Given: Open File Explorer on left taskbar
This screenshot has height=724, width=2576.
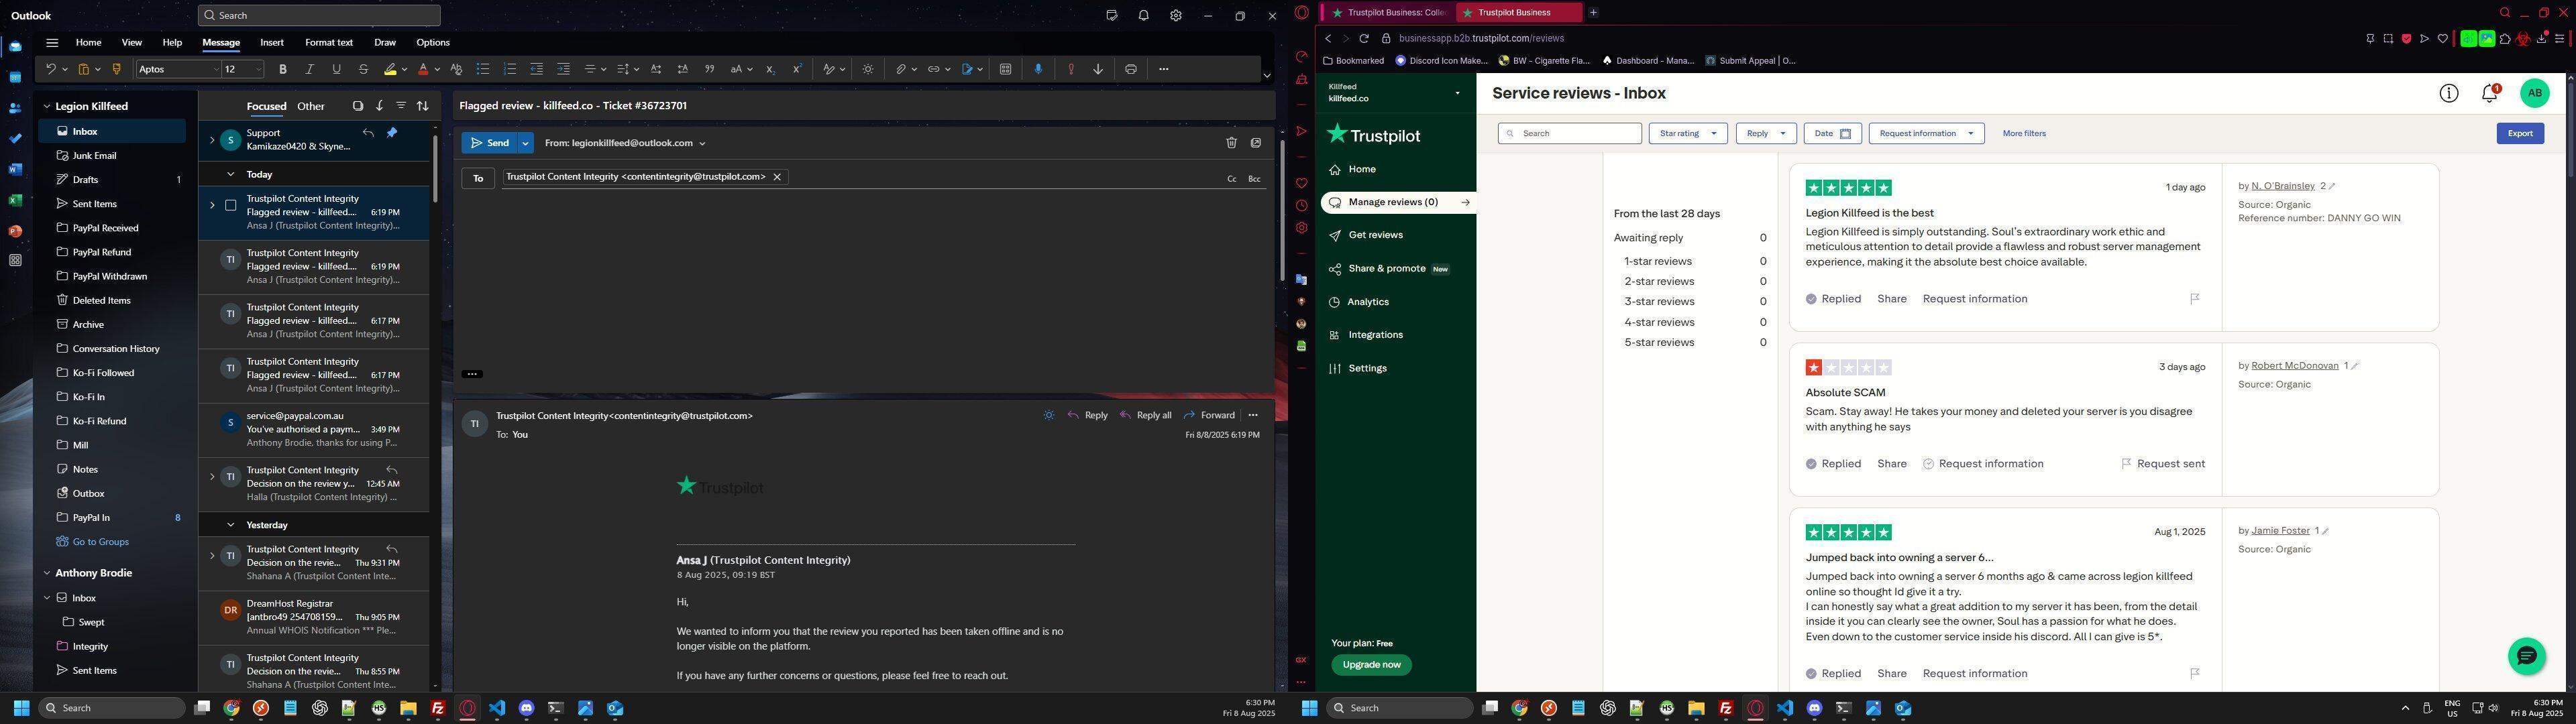Looking at the screenshot, I should pyautogui.click(x=408, y=708).
